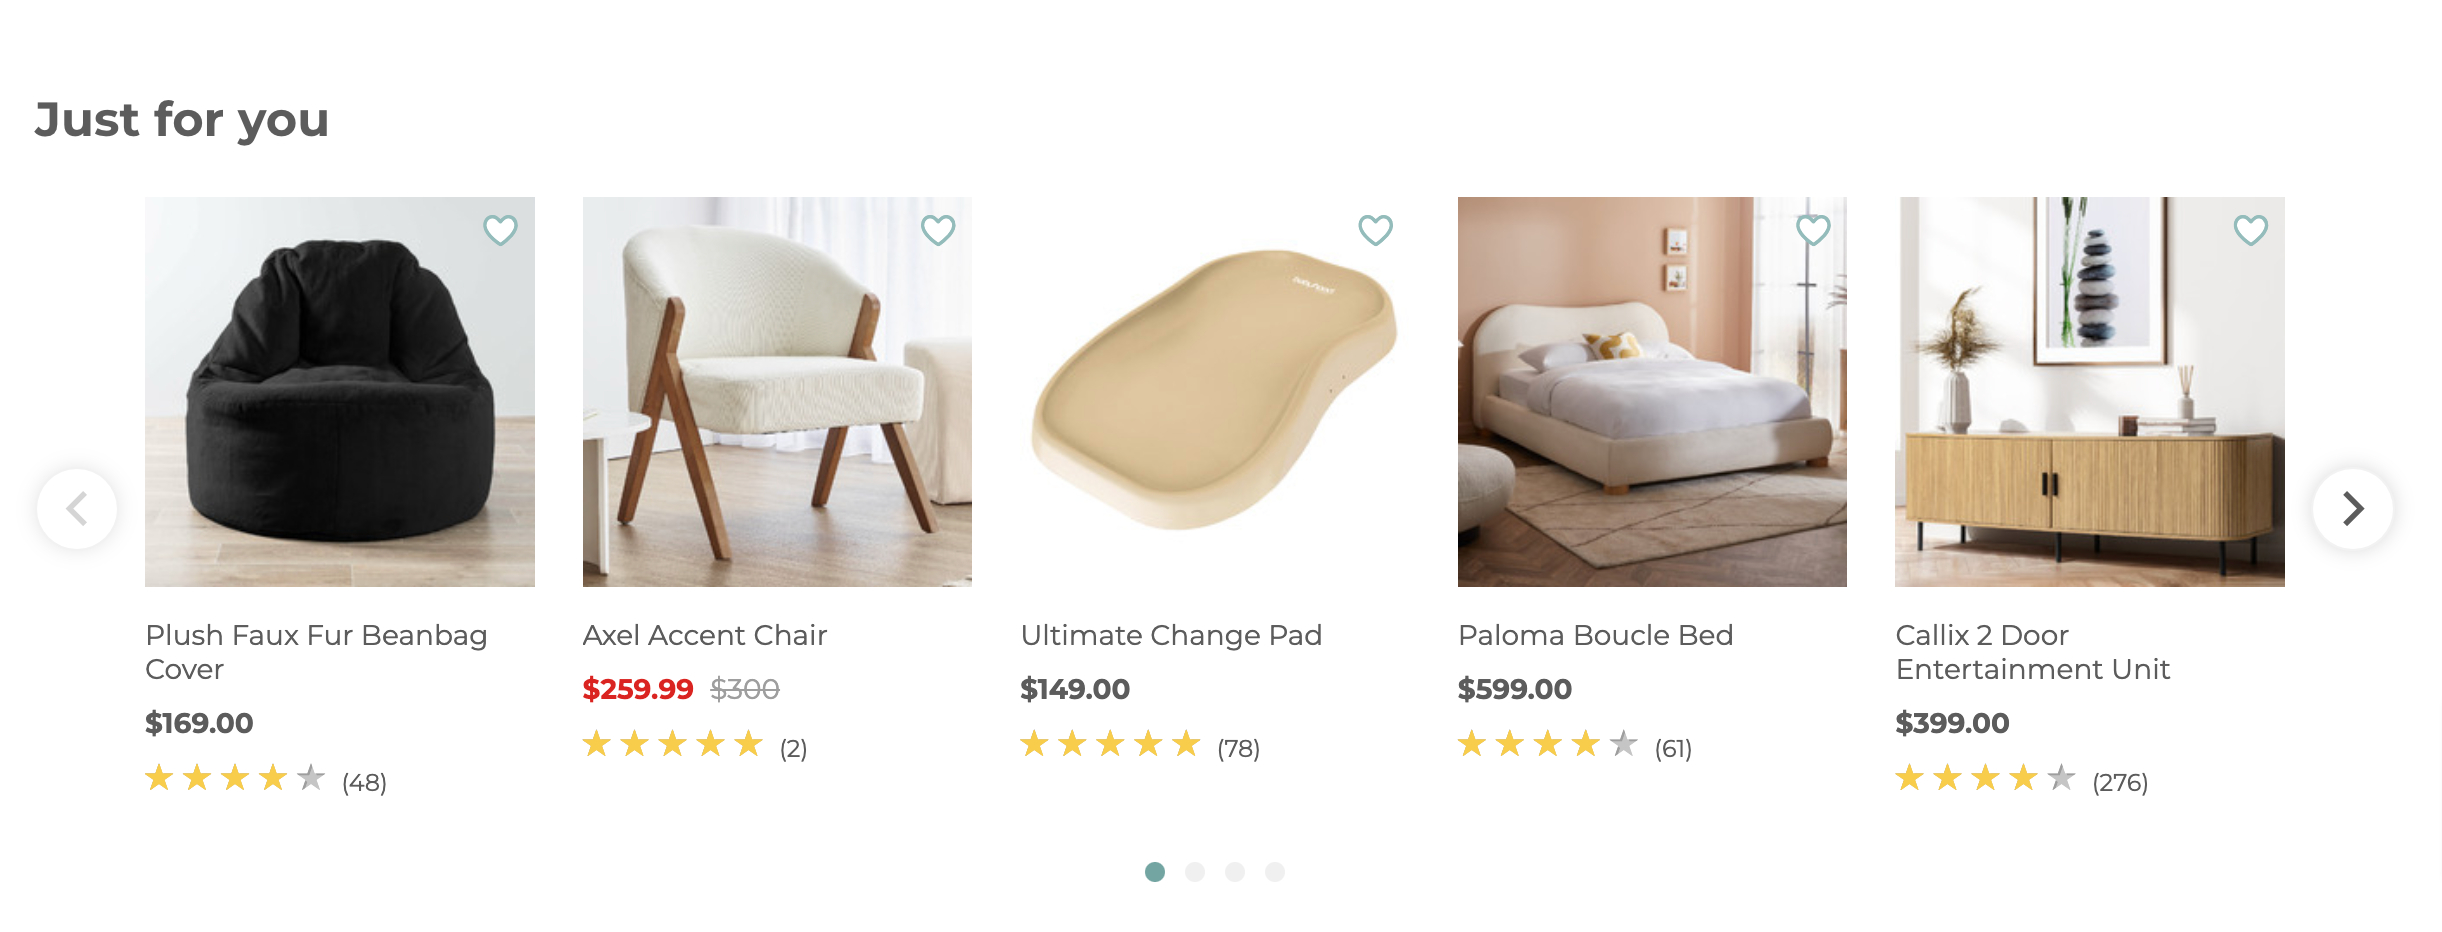Select the first carousel page dot

click(x=1155, y=872)
